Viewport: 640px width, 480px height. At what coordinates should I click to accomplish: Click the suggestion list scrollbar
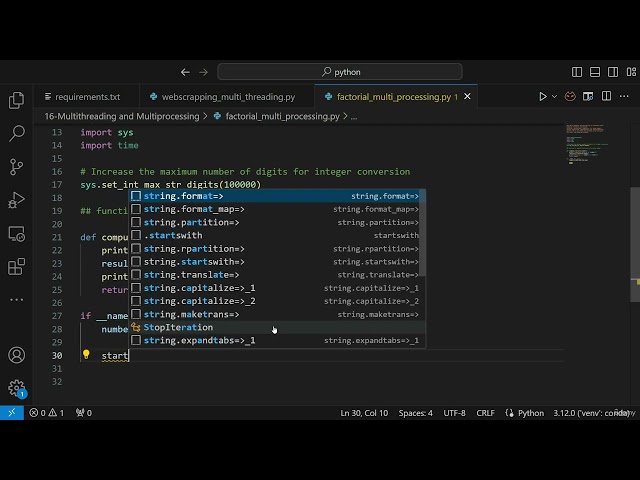pos(422,233)
